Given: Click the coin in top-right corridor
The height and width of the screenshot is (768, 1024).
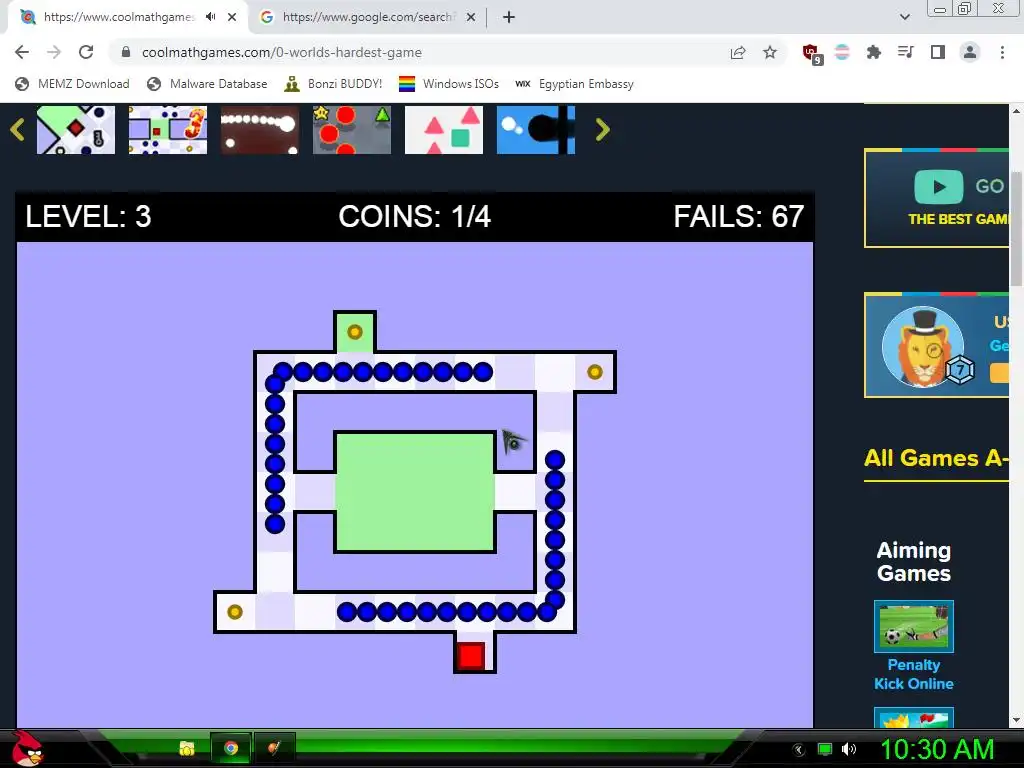Looking at the screenshot, I should click(x=594, y=372).
